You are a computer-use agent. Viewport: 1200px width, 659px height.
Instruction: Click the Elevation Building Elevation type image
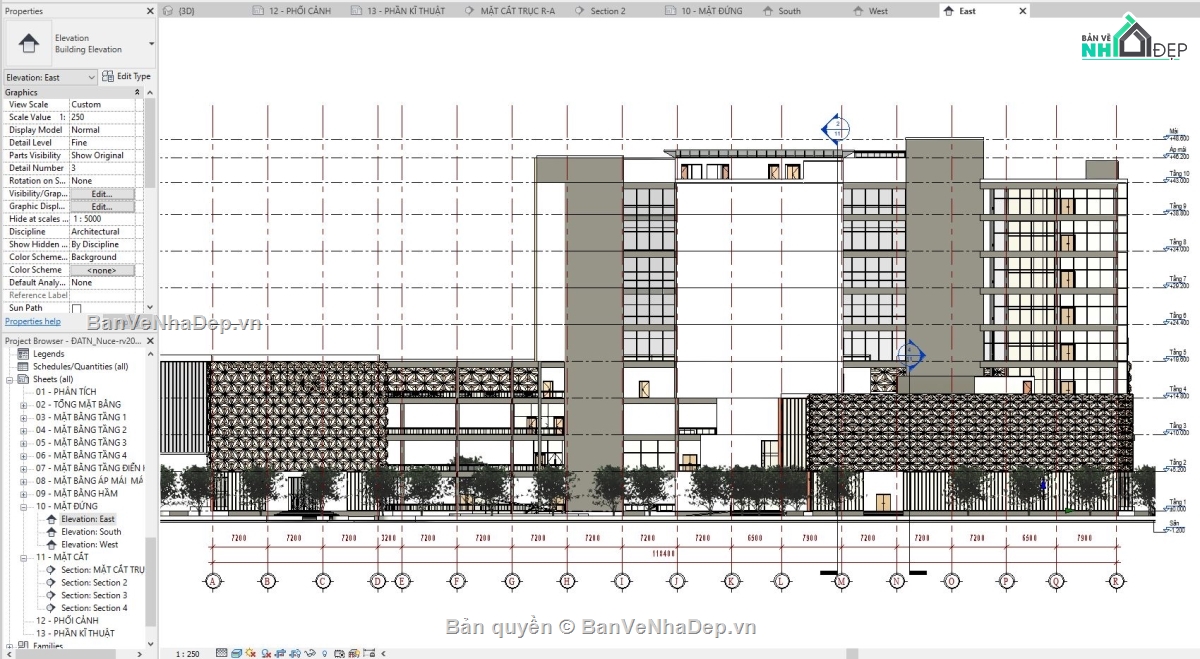[28, 43]
